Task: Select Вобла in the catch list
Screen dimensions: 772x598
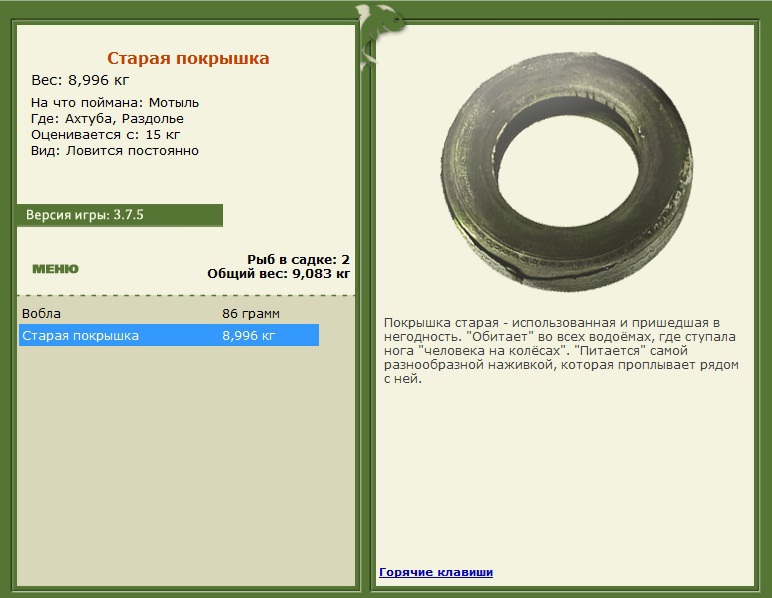Action: [x=169, y=314]
